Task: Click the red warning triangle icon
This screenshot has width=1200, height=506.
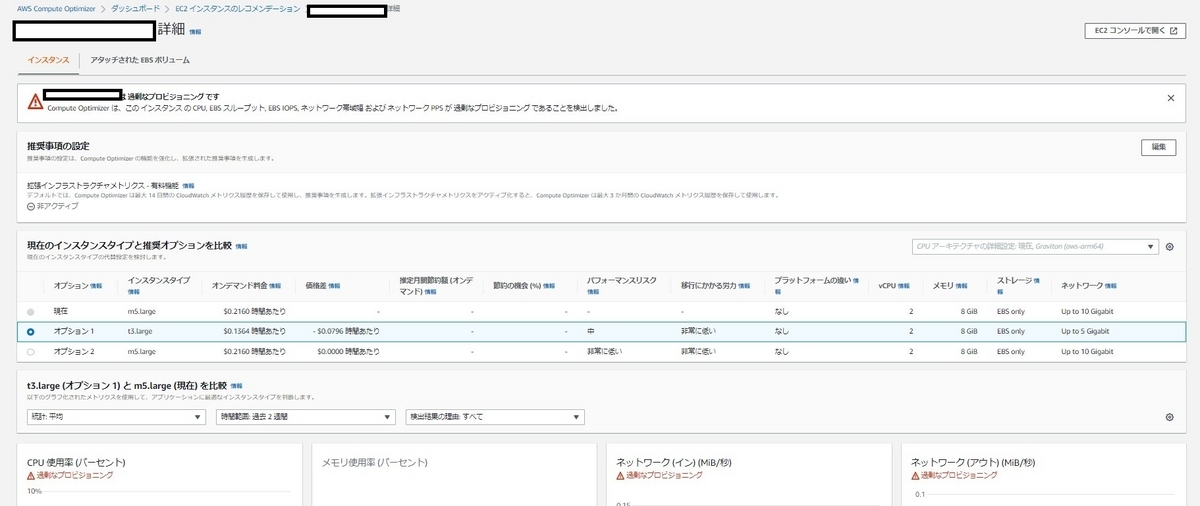Action: [x=36, y=101]
